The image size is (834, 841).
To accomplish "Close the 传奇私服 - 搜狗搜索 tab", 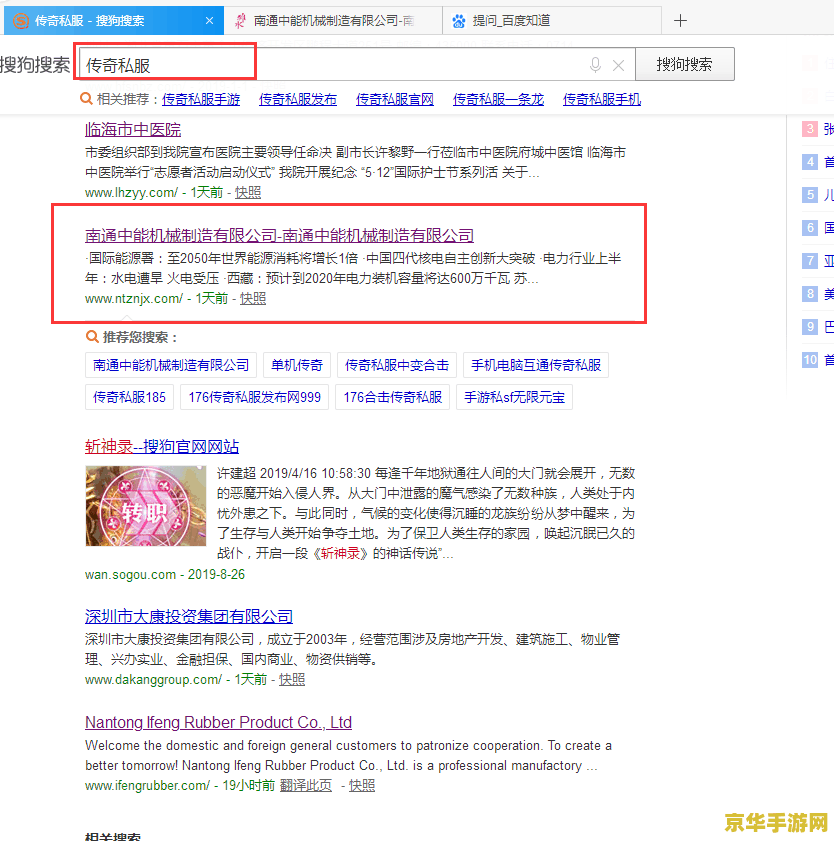I will (x=209, y=20).
